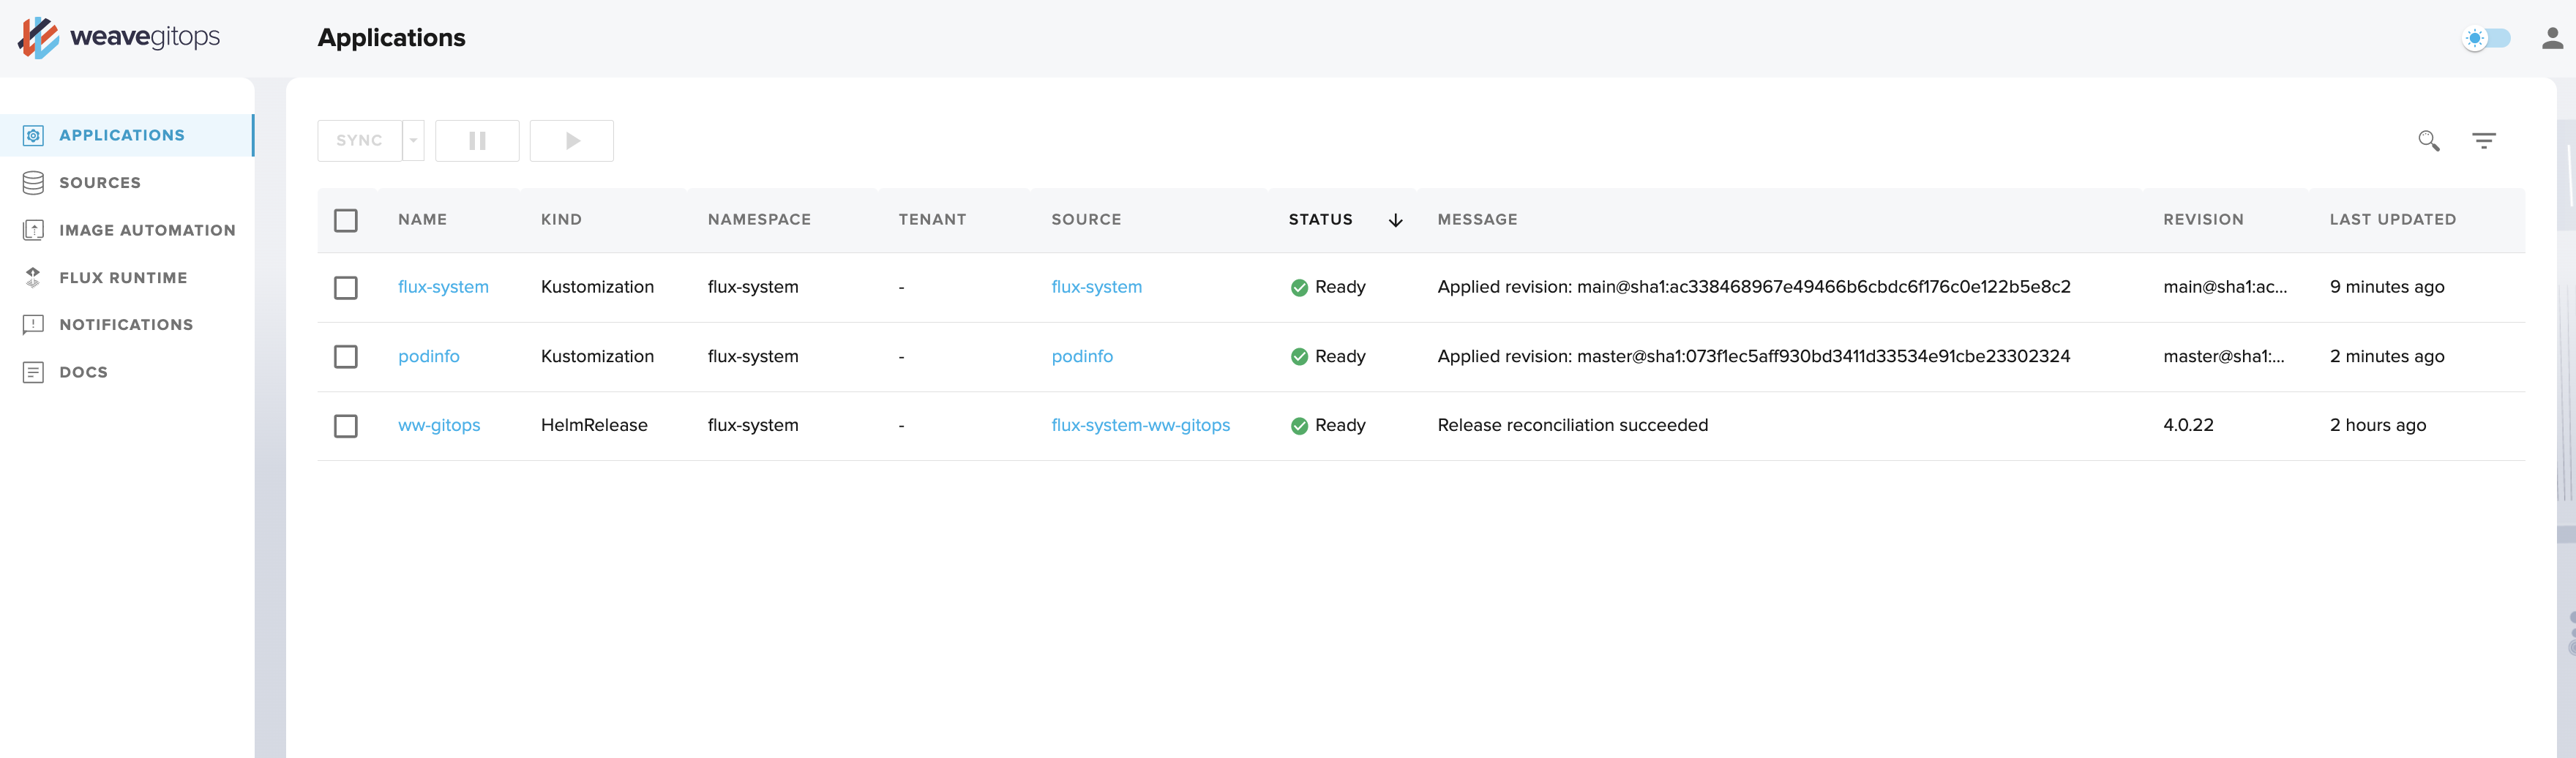Open flux-system source link
The width and height of the screenshot is (2576, 758).
[1096, 287]
